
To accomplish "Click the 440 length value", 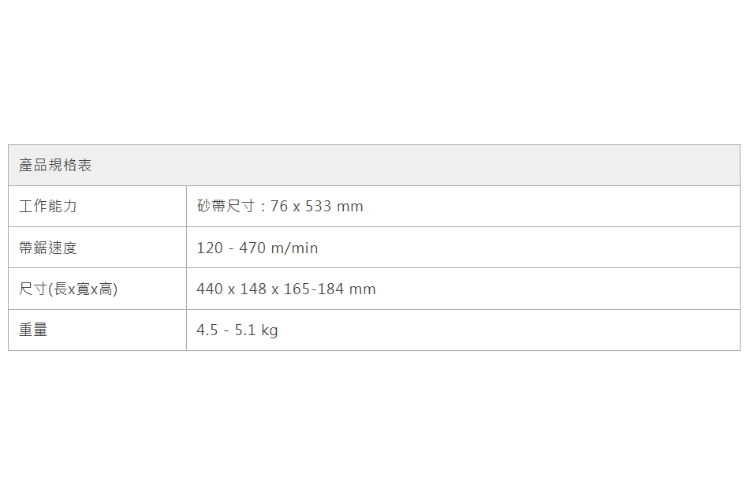I will coord(210,290).
